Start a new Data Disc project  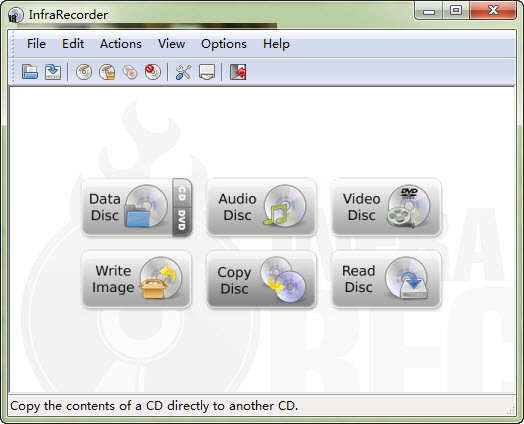coord(127,207)
